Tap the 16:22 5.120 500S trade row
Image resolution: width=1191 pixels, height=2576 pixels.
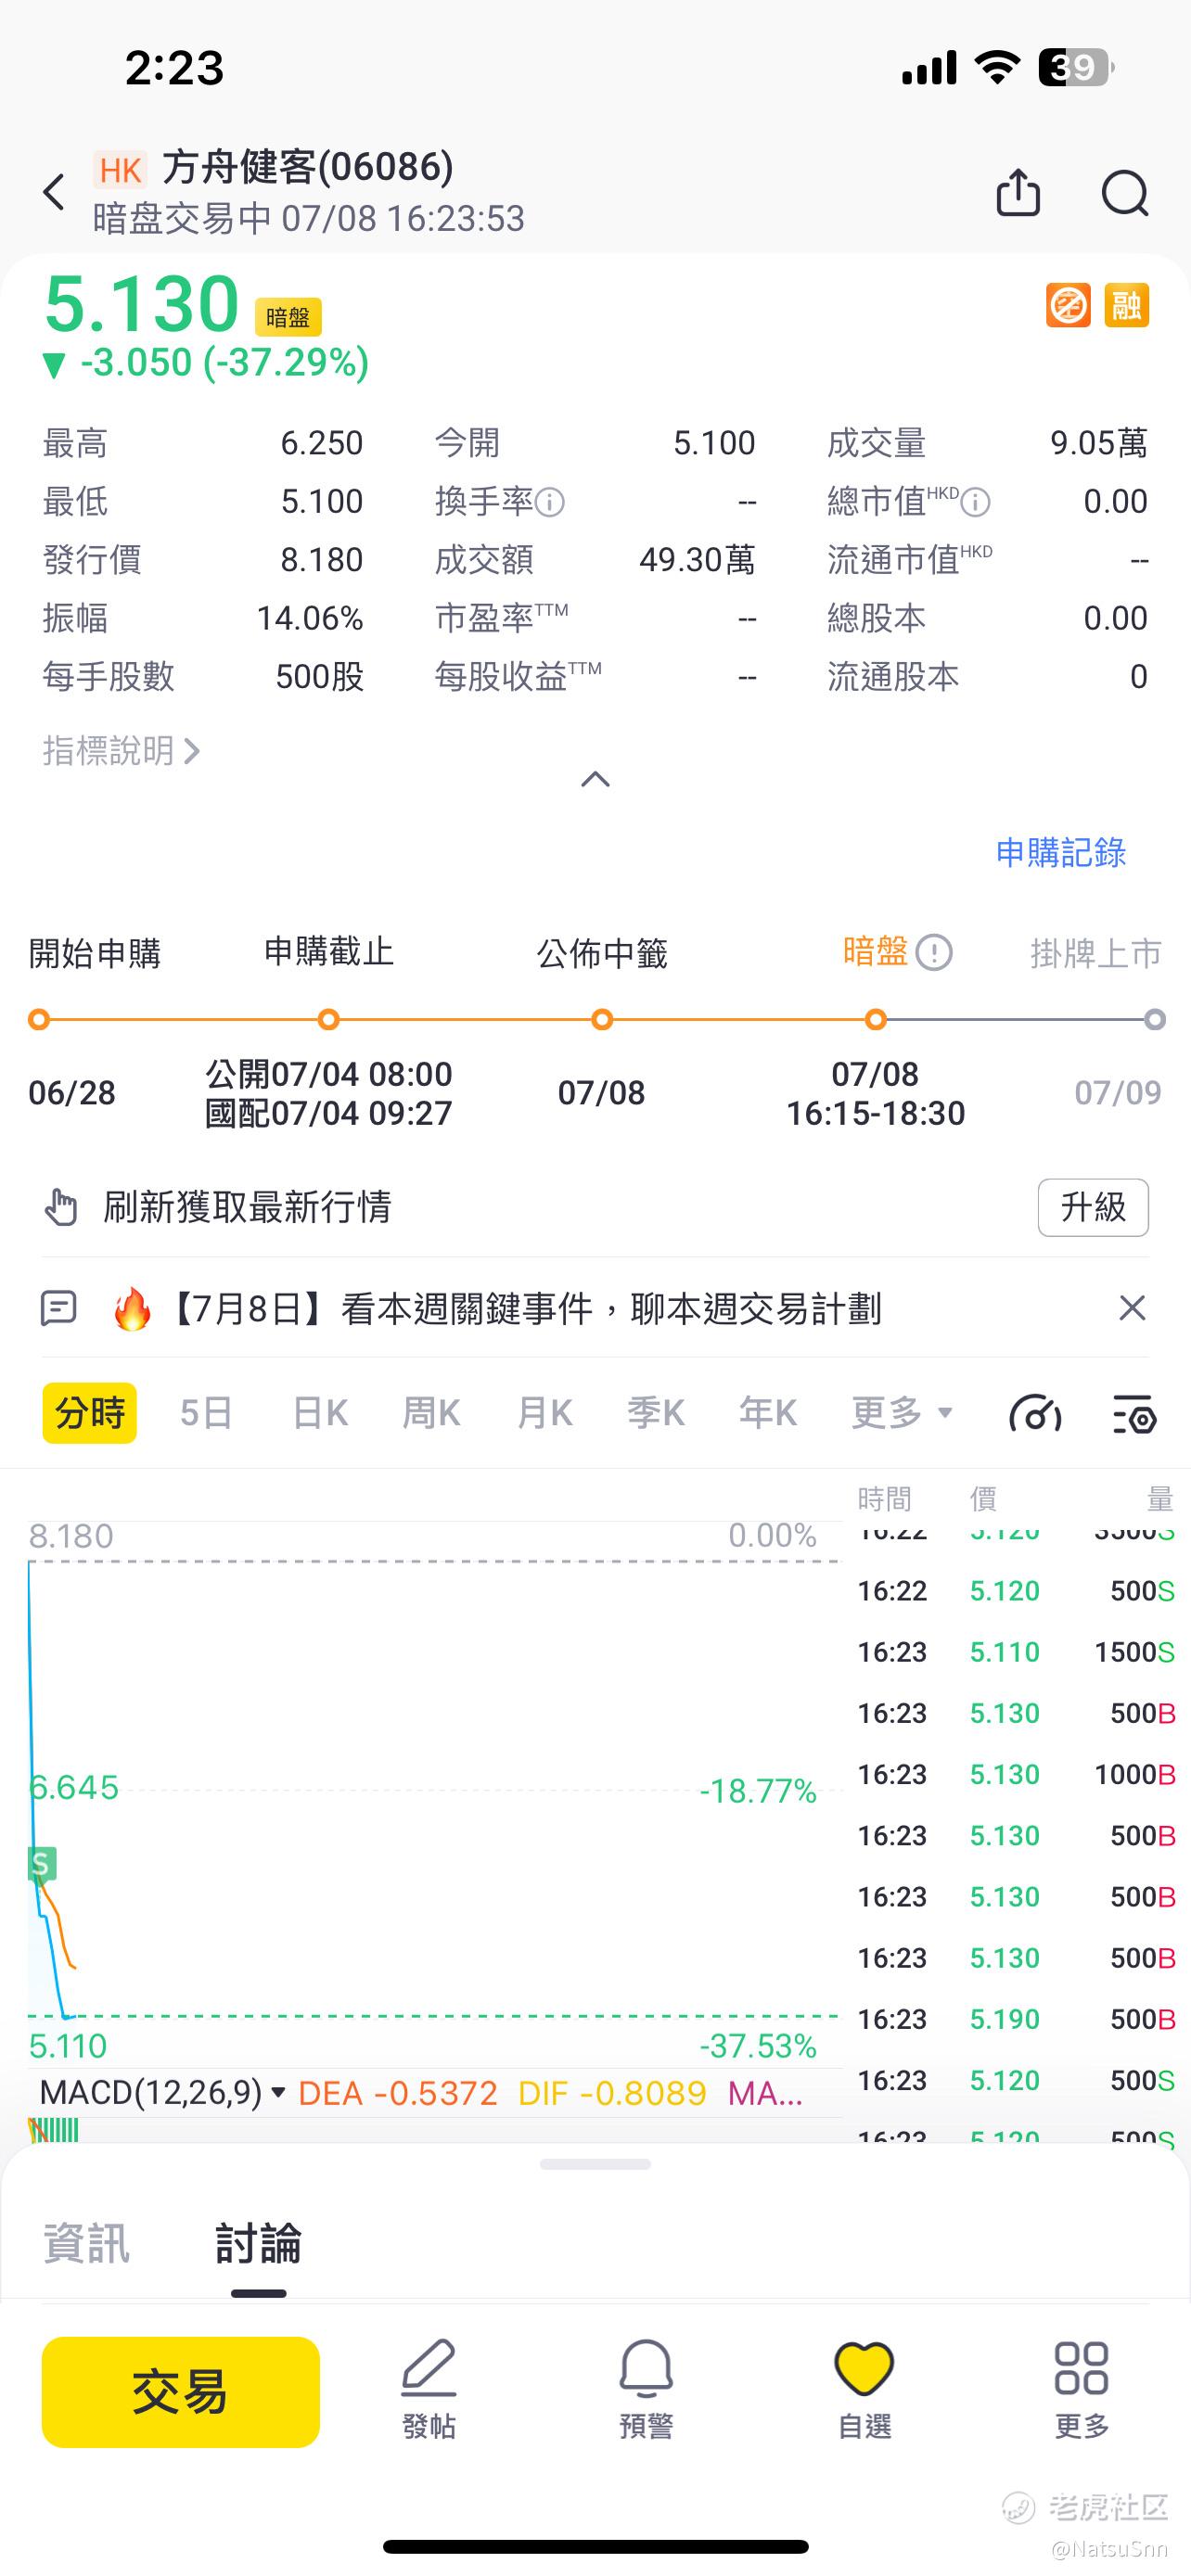pyautogui.click(x=1016, y=1591)
